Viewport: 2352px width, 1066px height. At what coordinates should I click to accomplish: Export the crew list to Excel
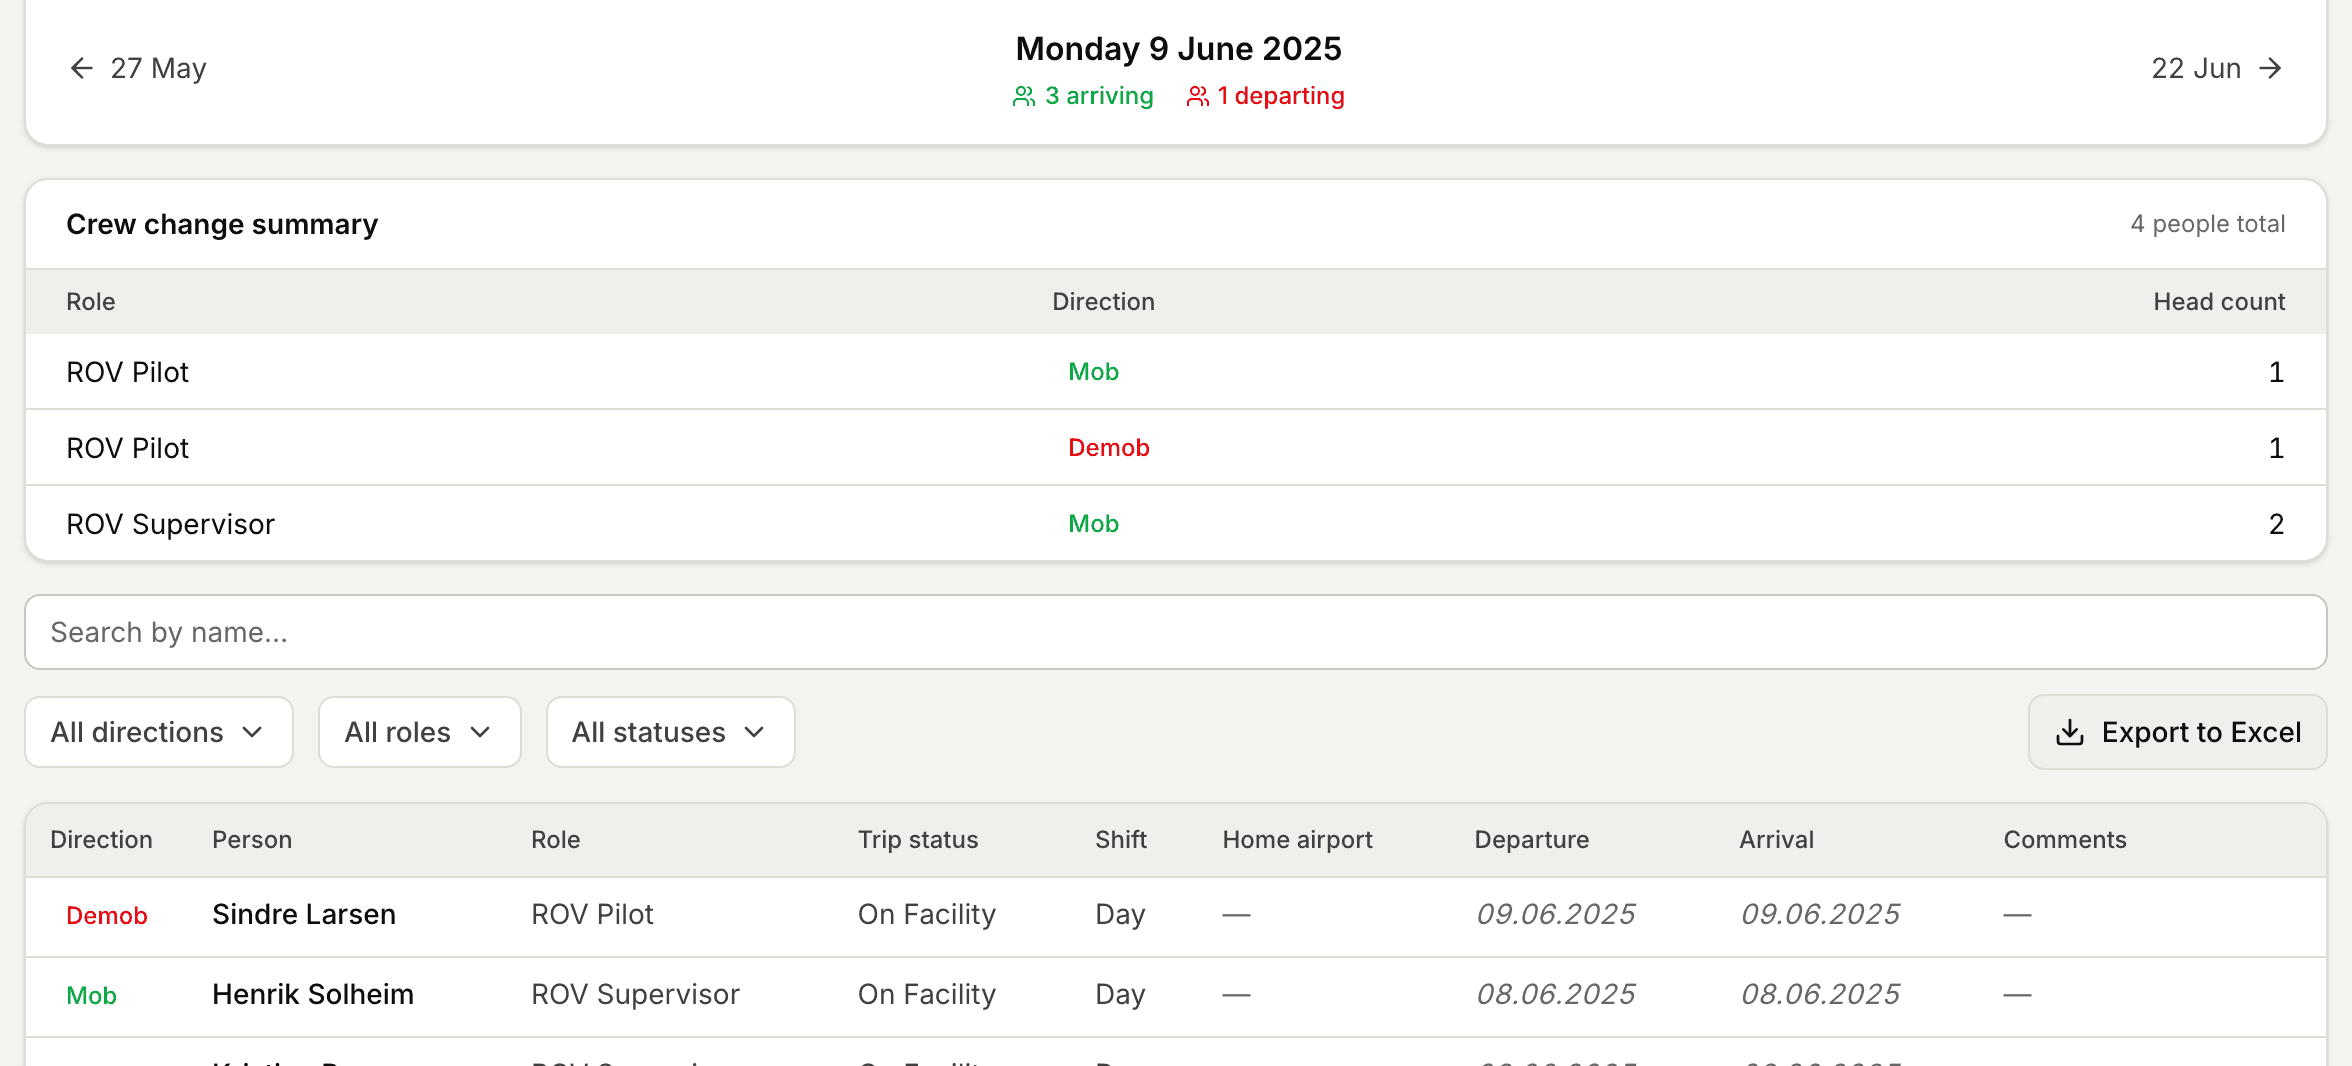click(2178, 732)
